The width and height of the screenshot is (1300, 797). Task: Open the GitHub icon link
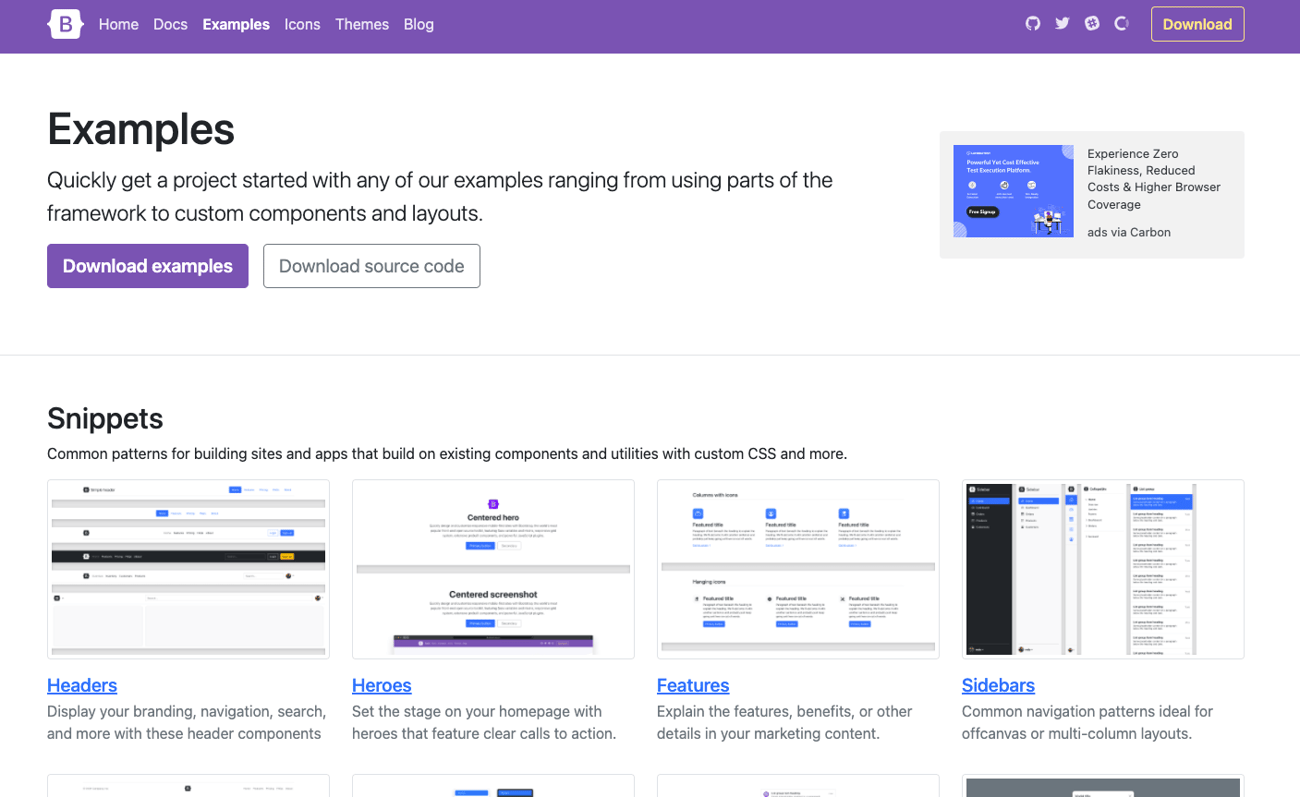click(1033, 23)
